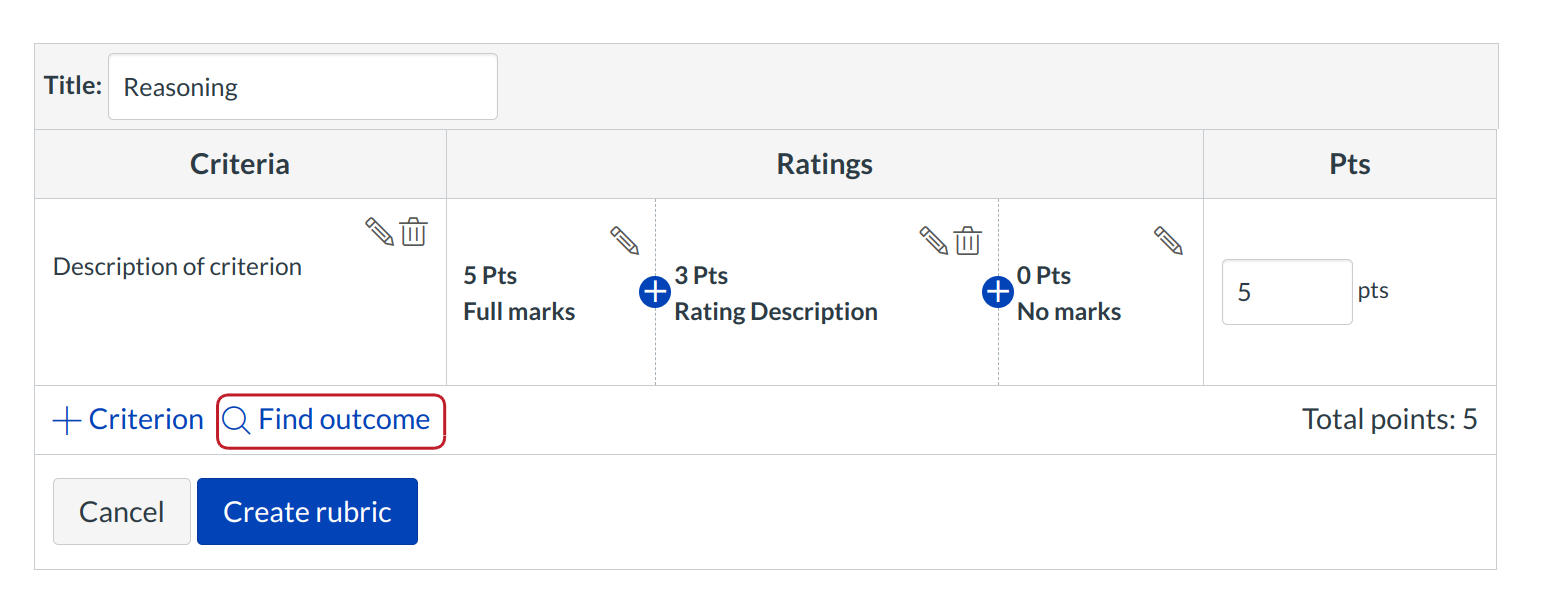Select the 0 Pts No marks cell
This screenshot has width=1550, height=610.
coord(1069,294)
